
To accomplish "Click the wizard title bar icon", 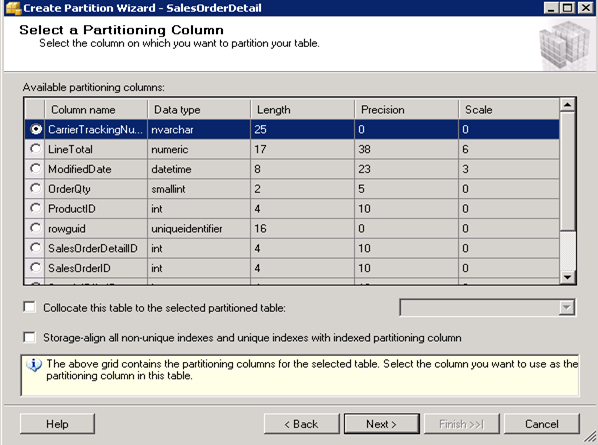I will click(x=13, y=8).
